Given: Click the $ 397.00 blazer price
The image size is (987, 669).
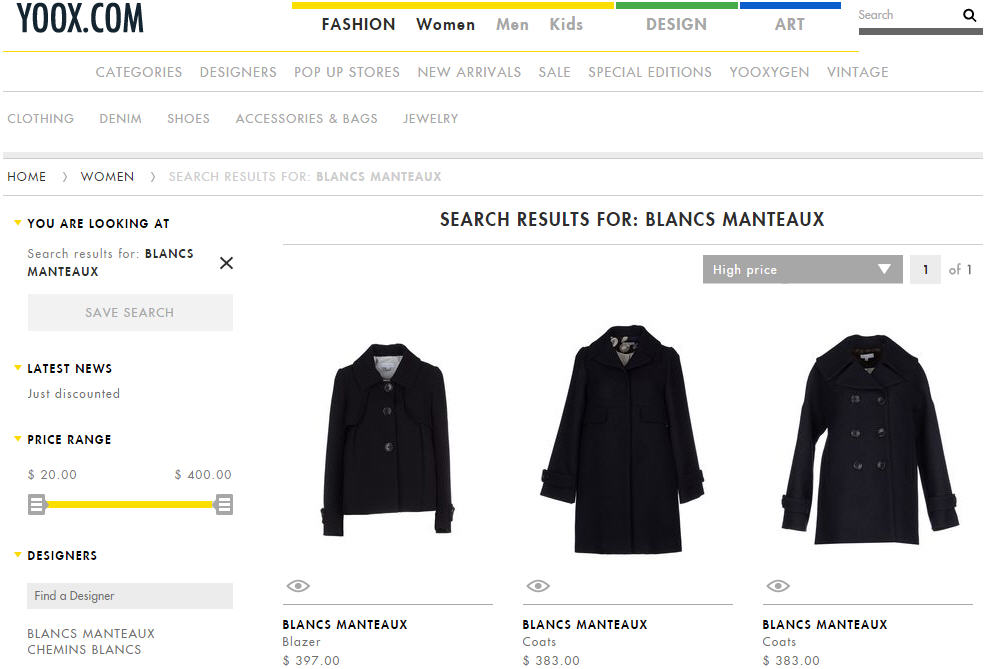Looking at the screenshot, I should pos(311,660).
